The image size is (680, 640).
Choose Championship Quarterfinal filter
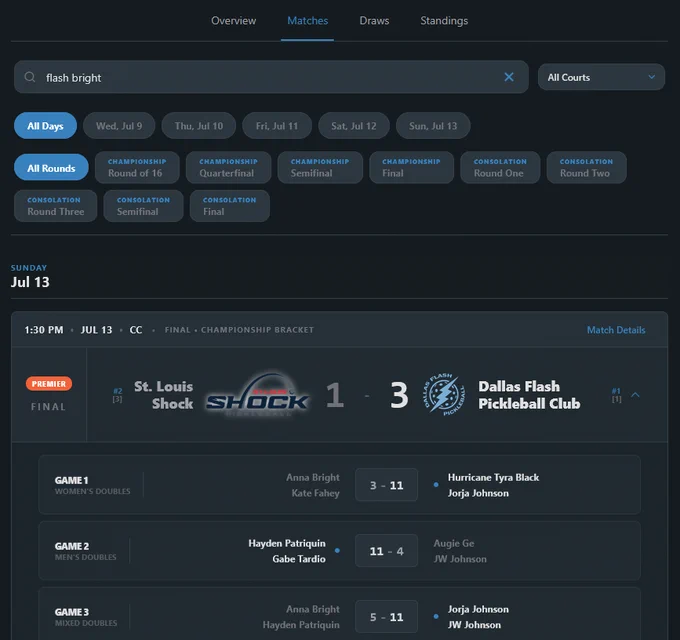(229, 167)
